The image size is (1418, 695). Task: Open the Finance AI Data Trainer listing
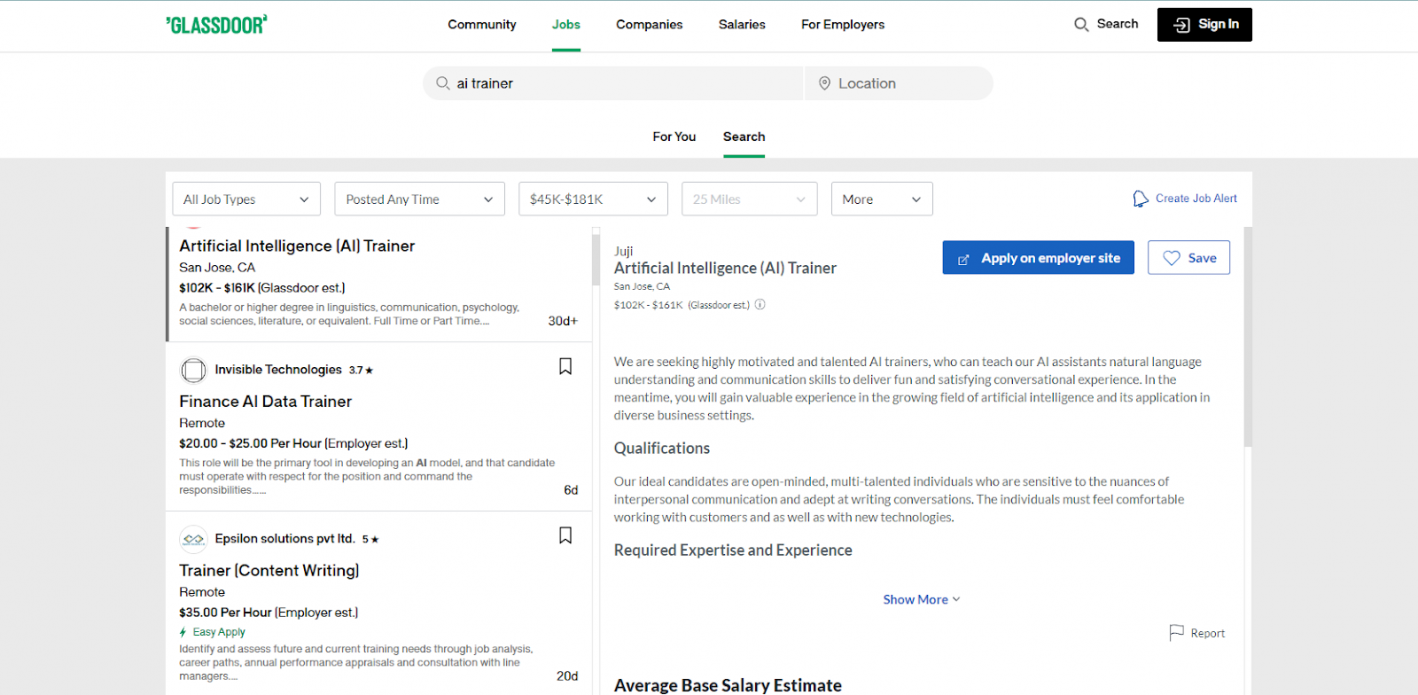point(266,401)
